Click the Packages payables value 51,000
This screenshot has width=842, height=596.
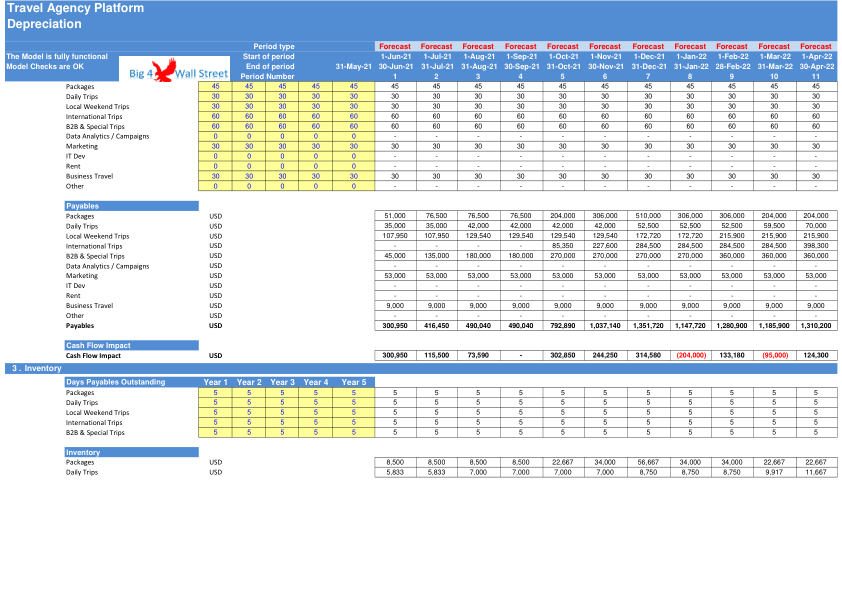tap(395, 216)
